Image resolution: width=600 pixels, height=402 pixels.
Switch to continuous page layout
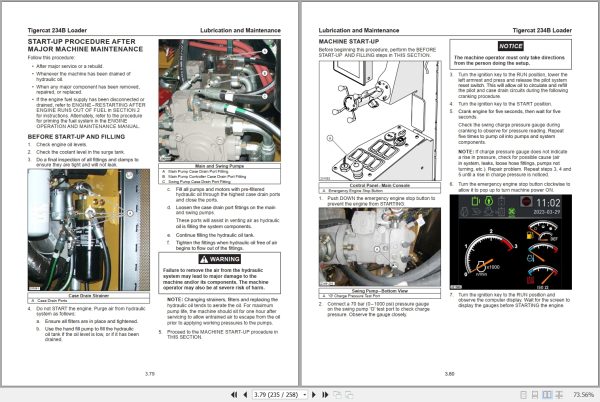point(535,394)
